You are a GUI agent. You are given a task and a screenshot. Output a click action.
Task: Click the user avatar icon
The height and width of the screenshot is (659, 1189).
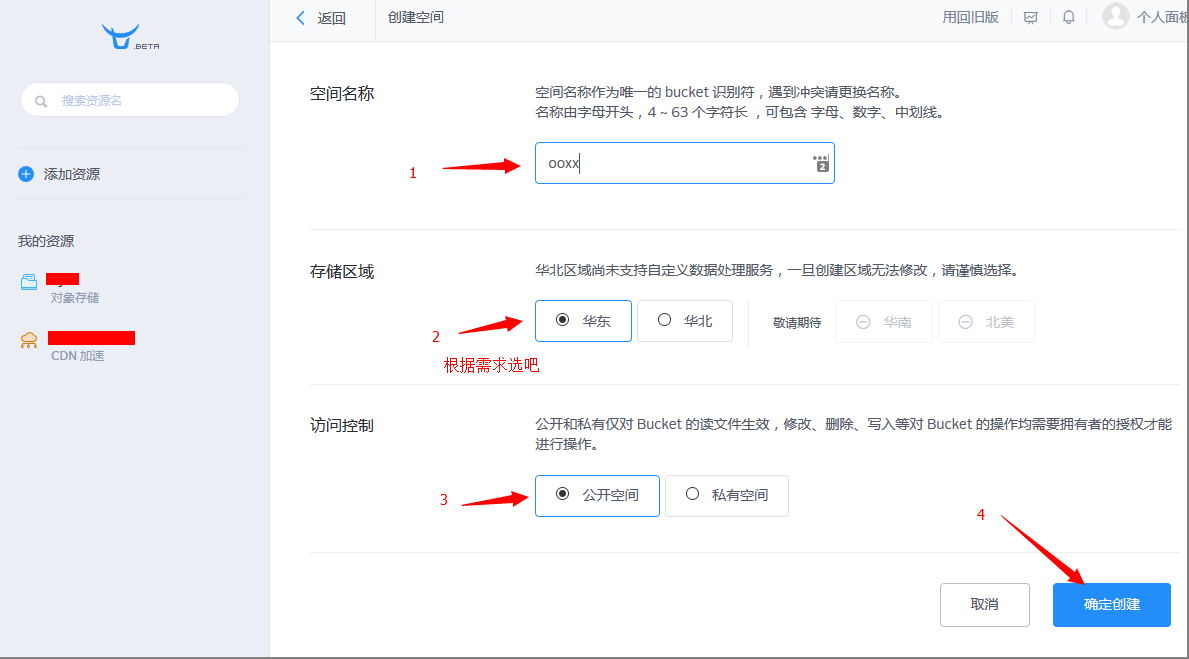tap(1115, 16)
